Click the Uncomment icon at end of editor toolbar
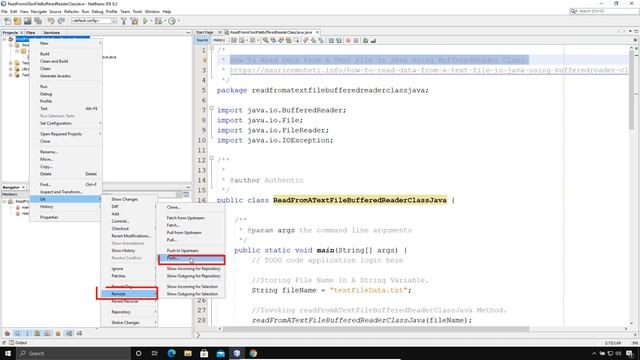The image size is (640, 360). tap(373, 40)
